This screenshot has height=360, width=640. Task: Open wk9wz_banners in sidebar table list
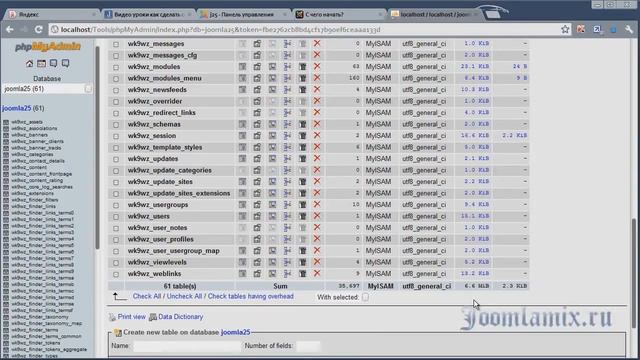point(29,135)
